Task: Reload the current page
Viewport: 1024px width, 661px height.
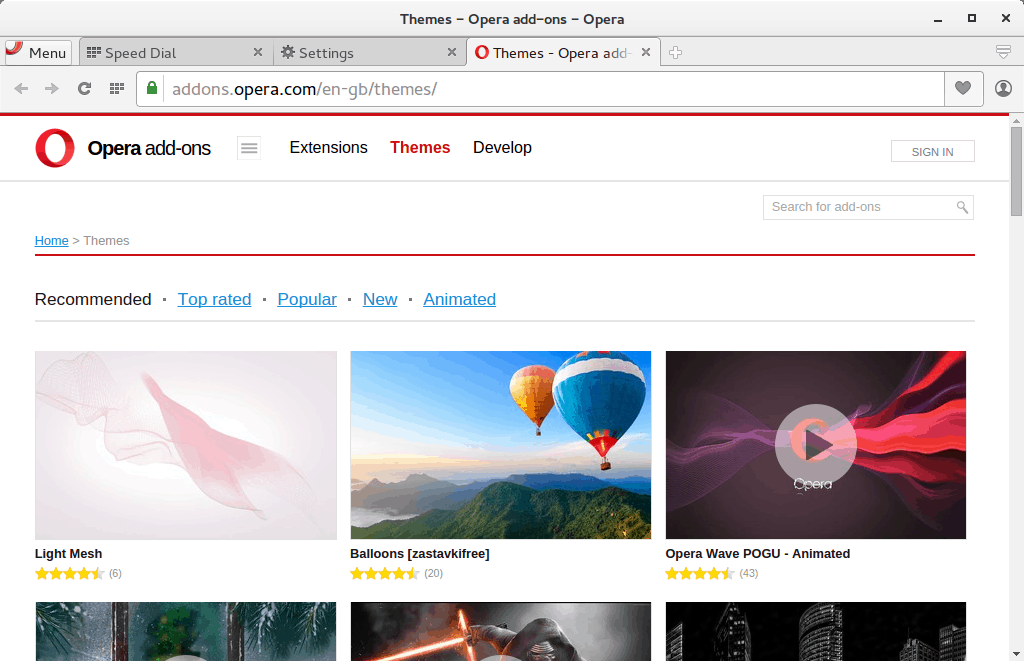Action: coord(84,88)
